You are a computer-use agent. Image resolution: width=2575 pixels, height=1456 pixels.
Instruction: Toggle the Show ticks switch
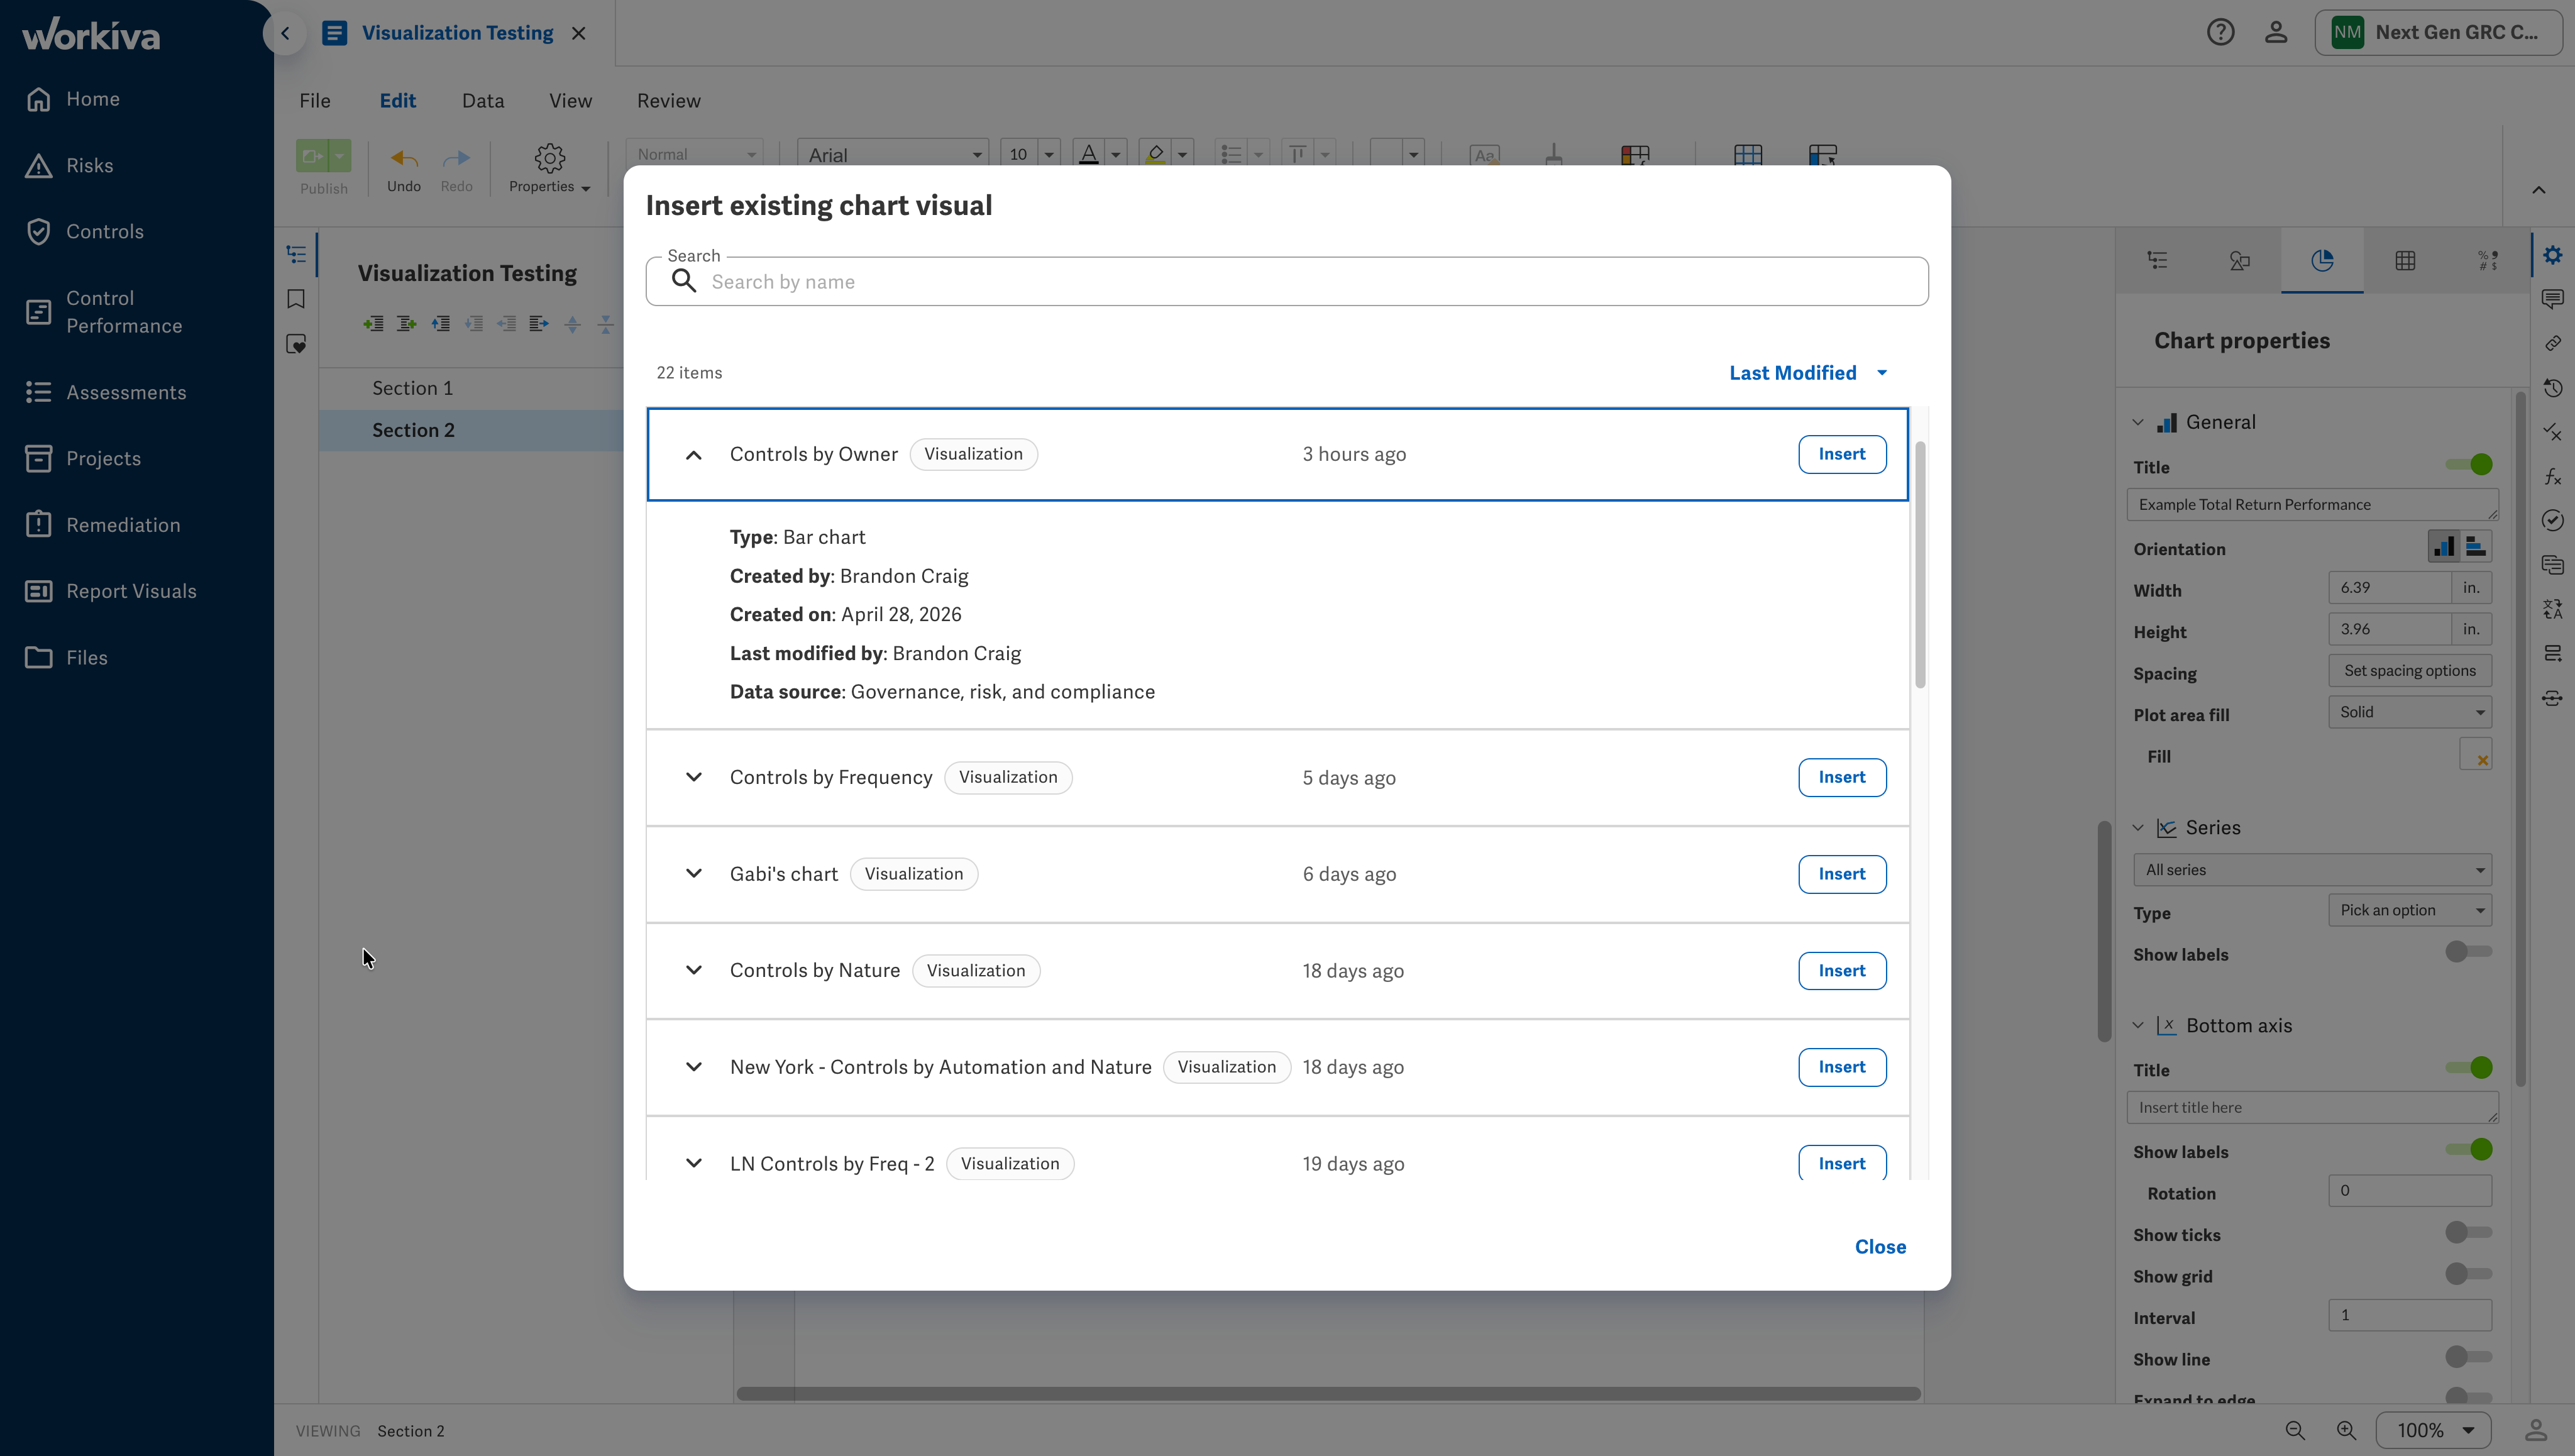pyautogui.click(x=2468, y=1233)
